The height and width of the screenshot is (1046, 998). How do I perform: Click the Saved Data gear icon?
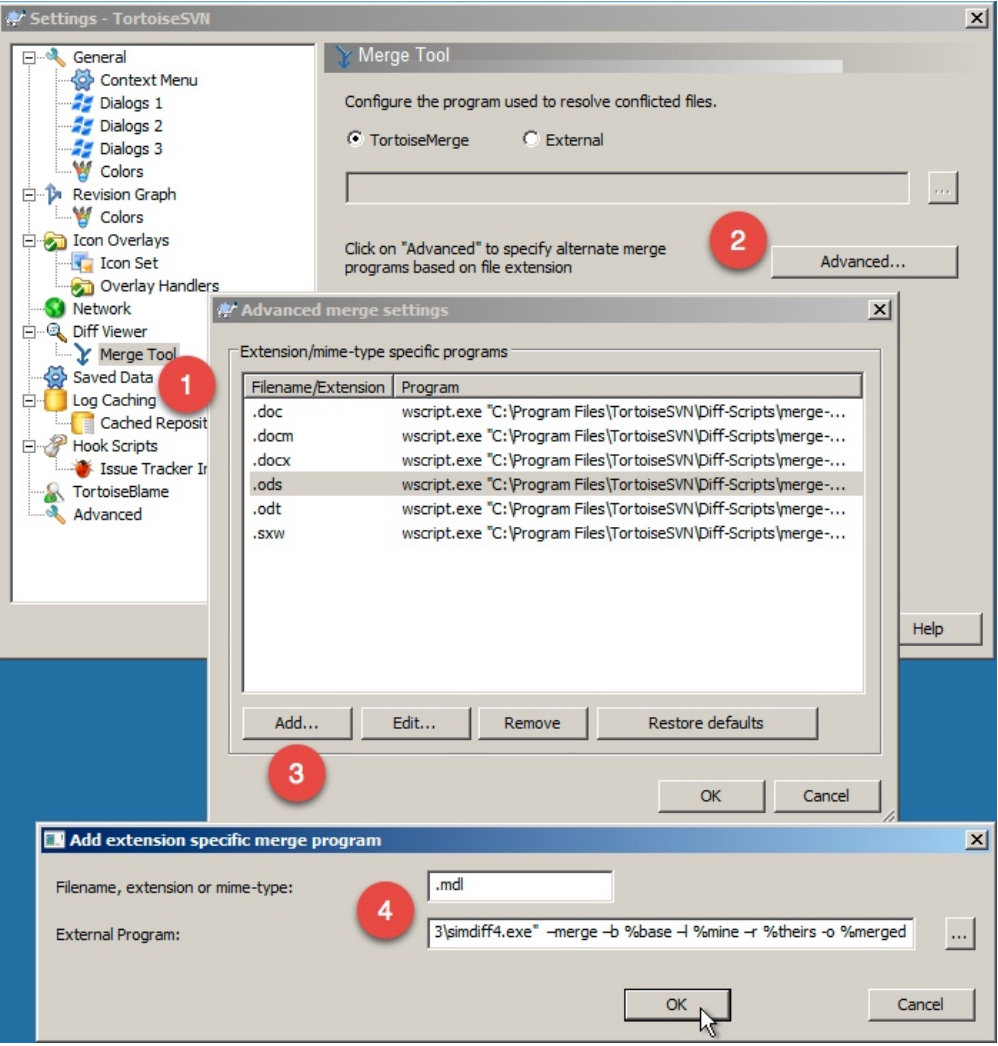[x=55, y=377]
